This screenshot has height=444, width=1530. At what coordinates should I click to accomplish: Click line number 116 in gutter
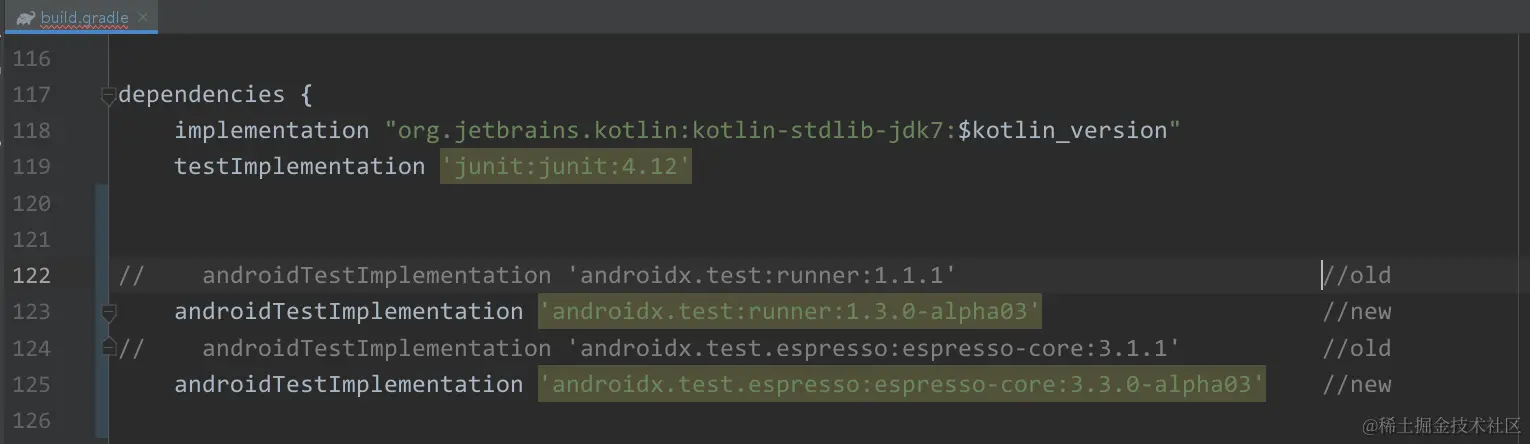(31, 59)
